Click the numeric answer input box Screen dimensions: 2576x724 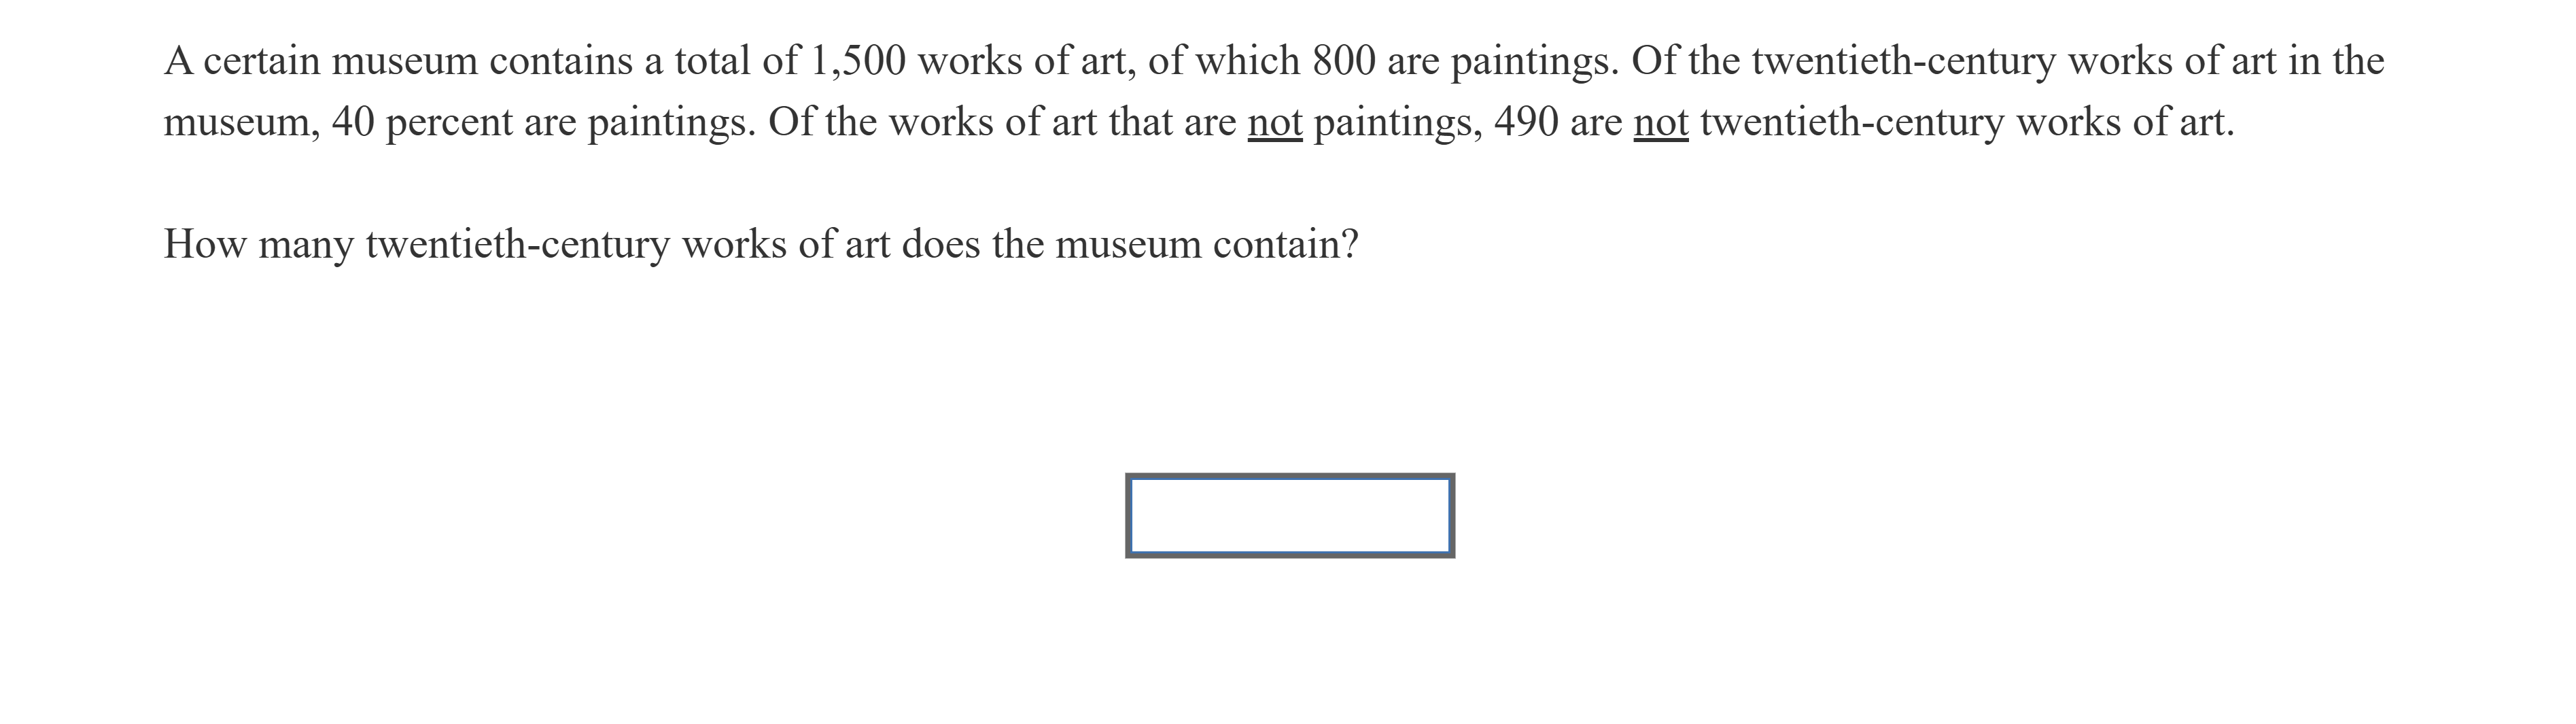click(1289, 515)
